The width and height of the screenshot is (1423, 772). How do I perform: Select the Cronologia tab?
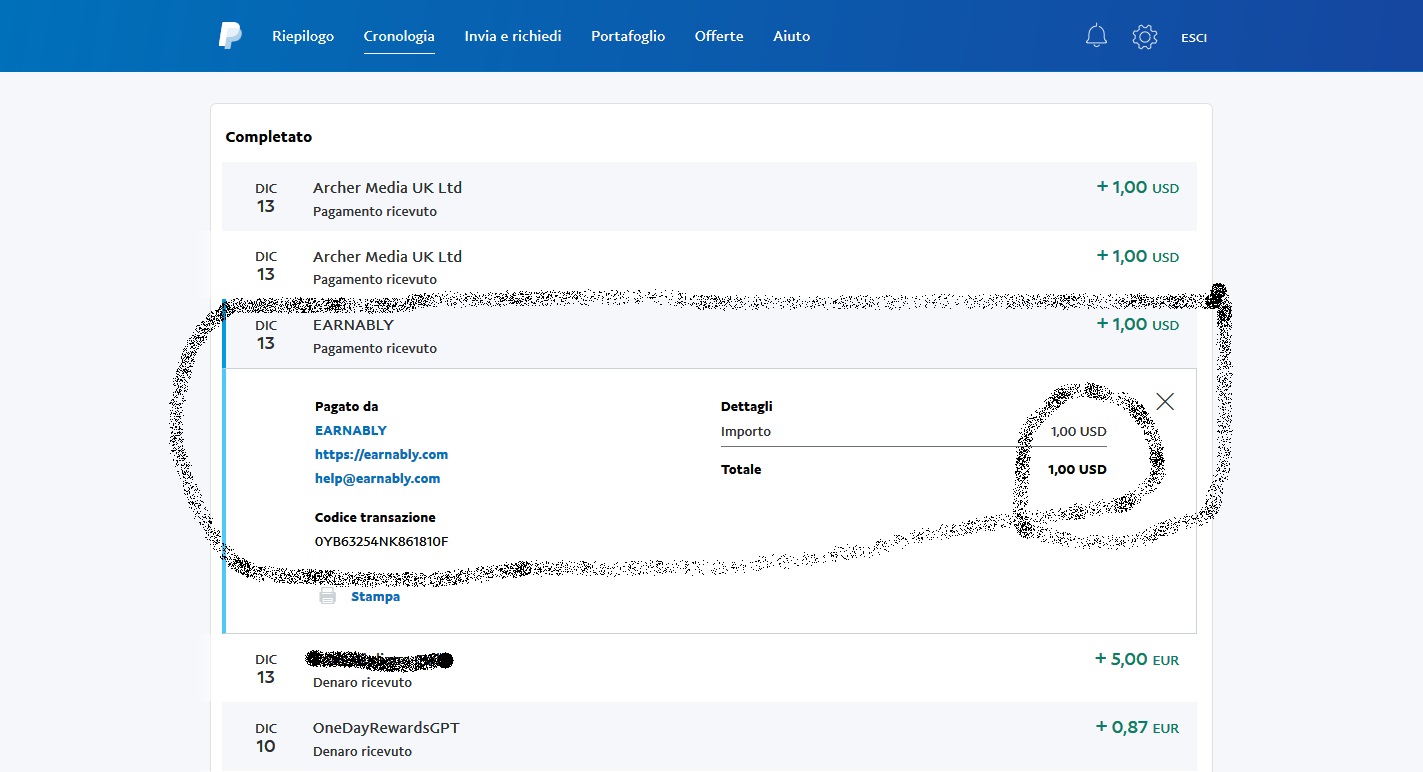pyautogui.click(x=399, y=36)
